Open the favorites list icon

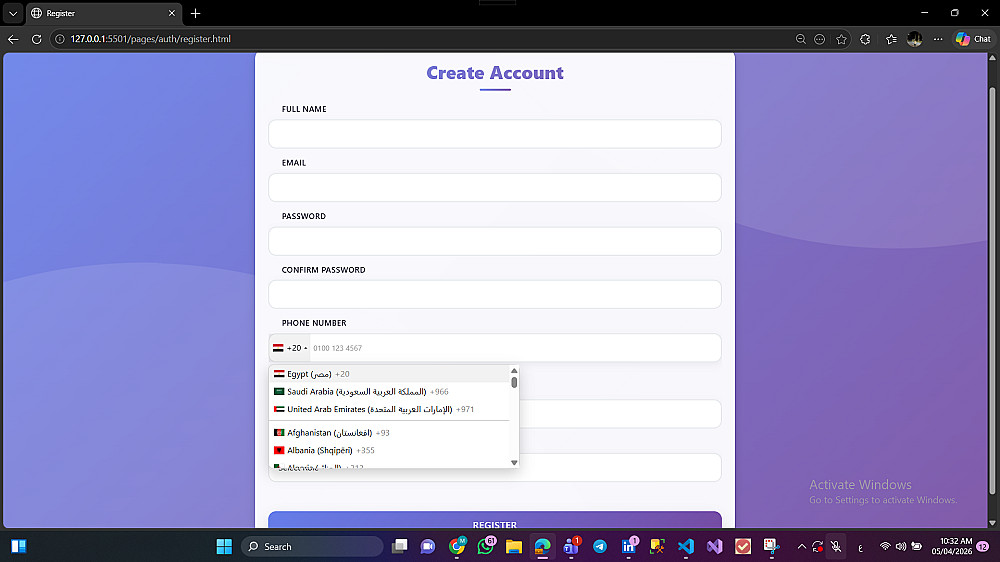[891, 39]
